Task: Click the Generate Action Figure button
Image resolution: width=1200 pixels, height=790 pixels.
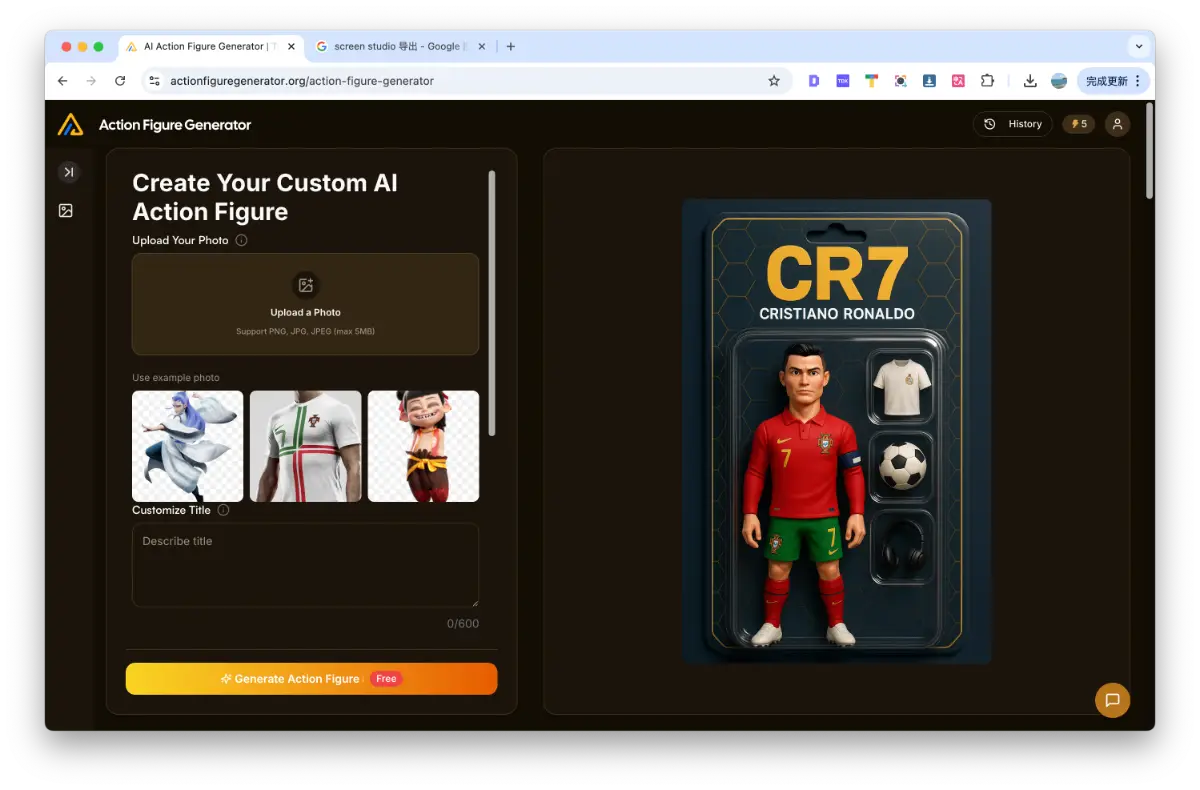Action: 311,678
